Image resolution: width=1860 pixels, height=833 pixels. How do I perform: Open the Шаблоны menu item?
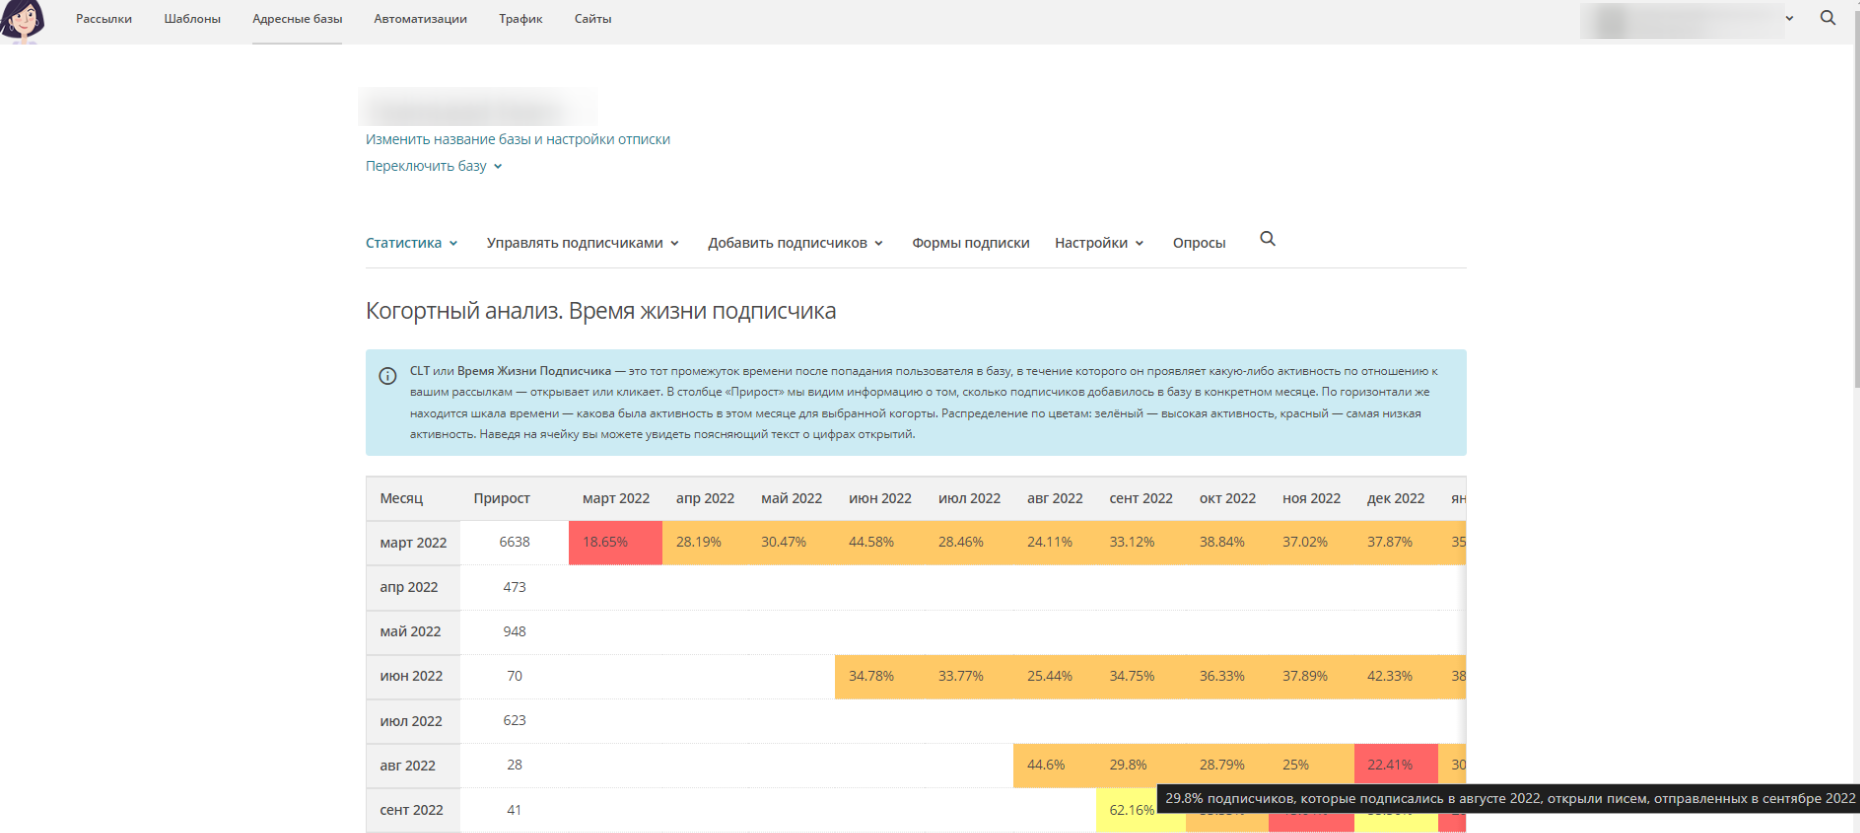(x=192, y=19)
